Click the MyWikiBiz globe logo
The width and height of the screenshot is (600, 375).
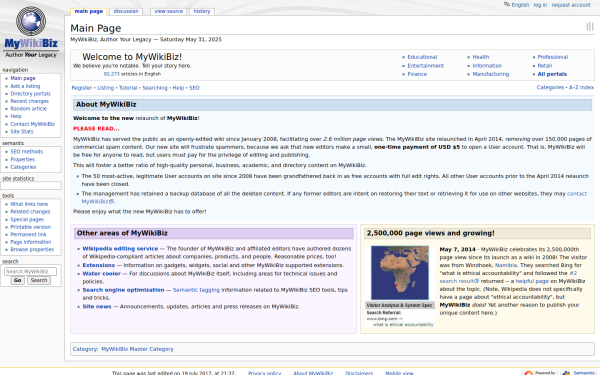tap(31, 32)
